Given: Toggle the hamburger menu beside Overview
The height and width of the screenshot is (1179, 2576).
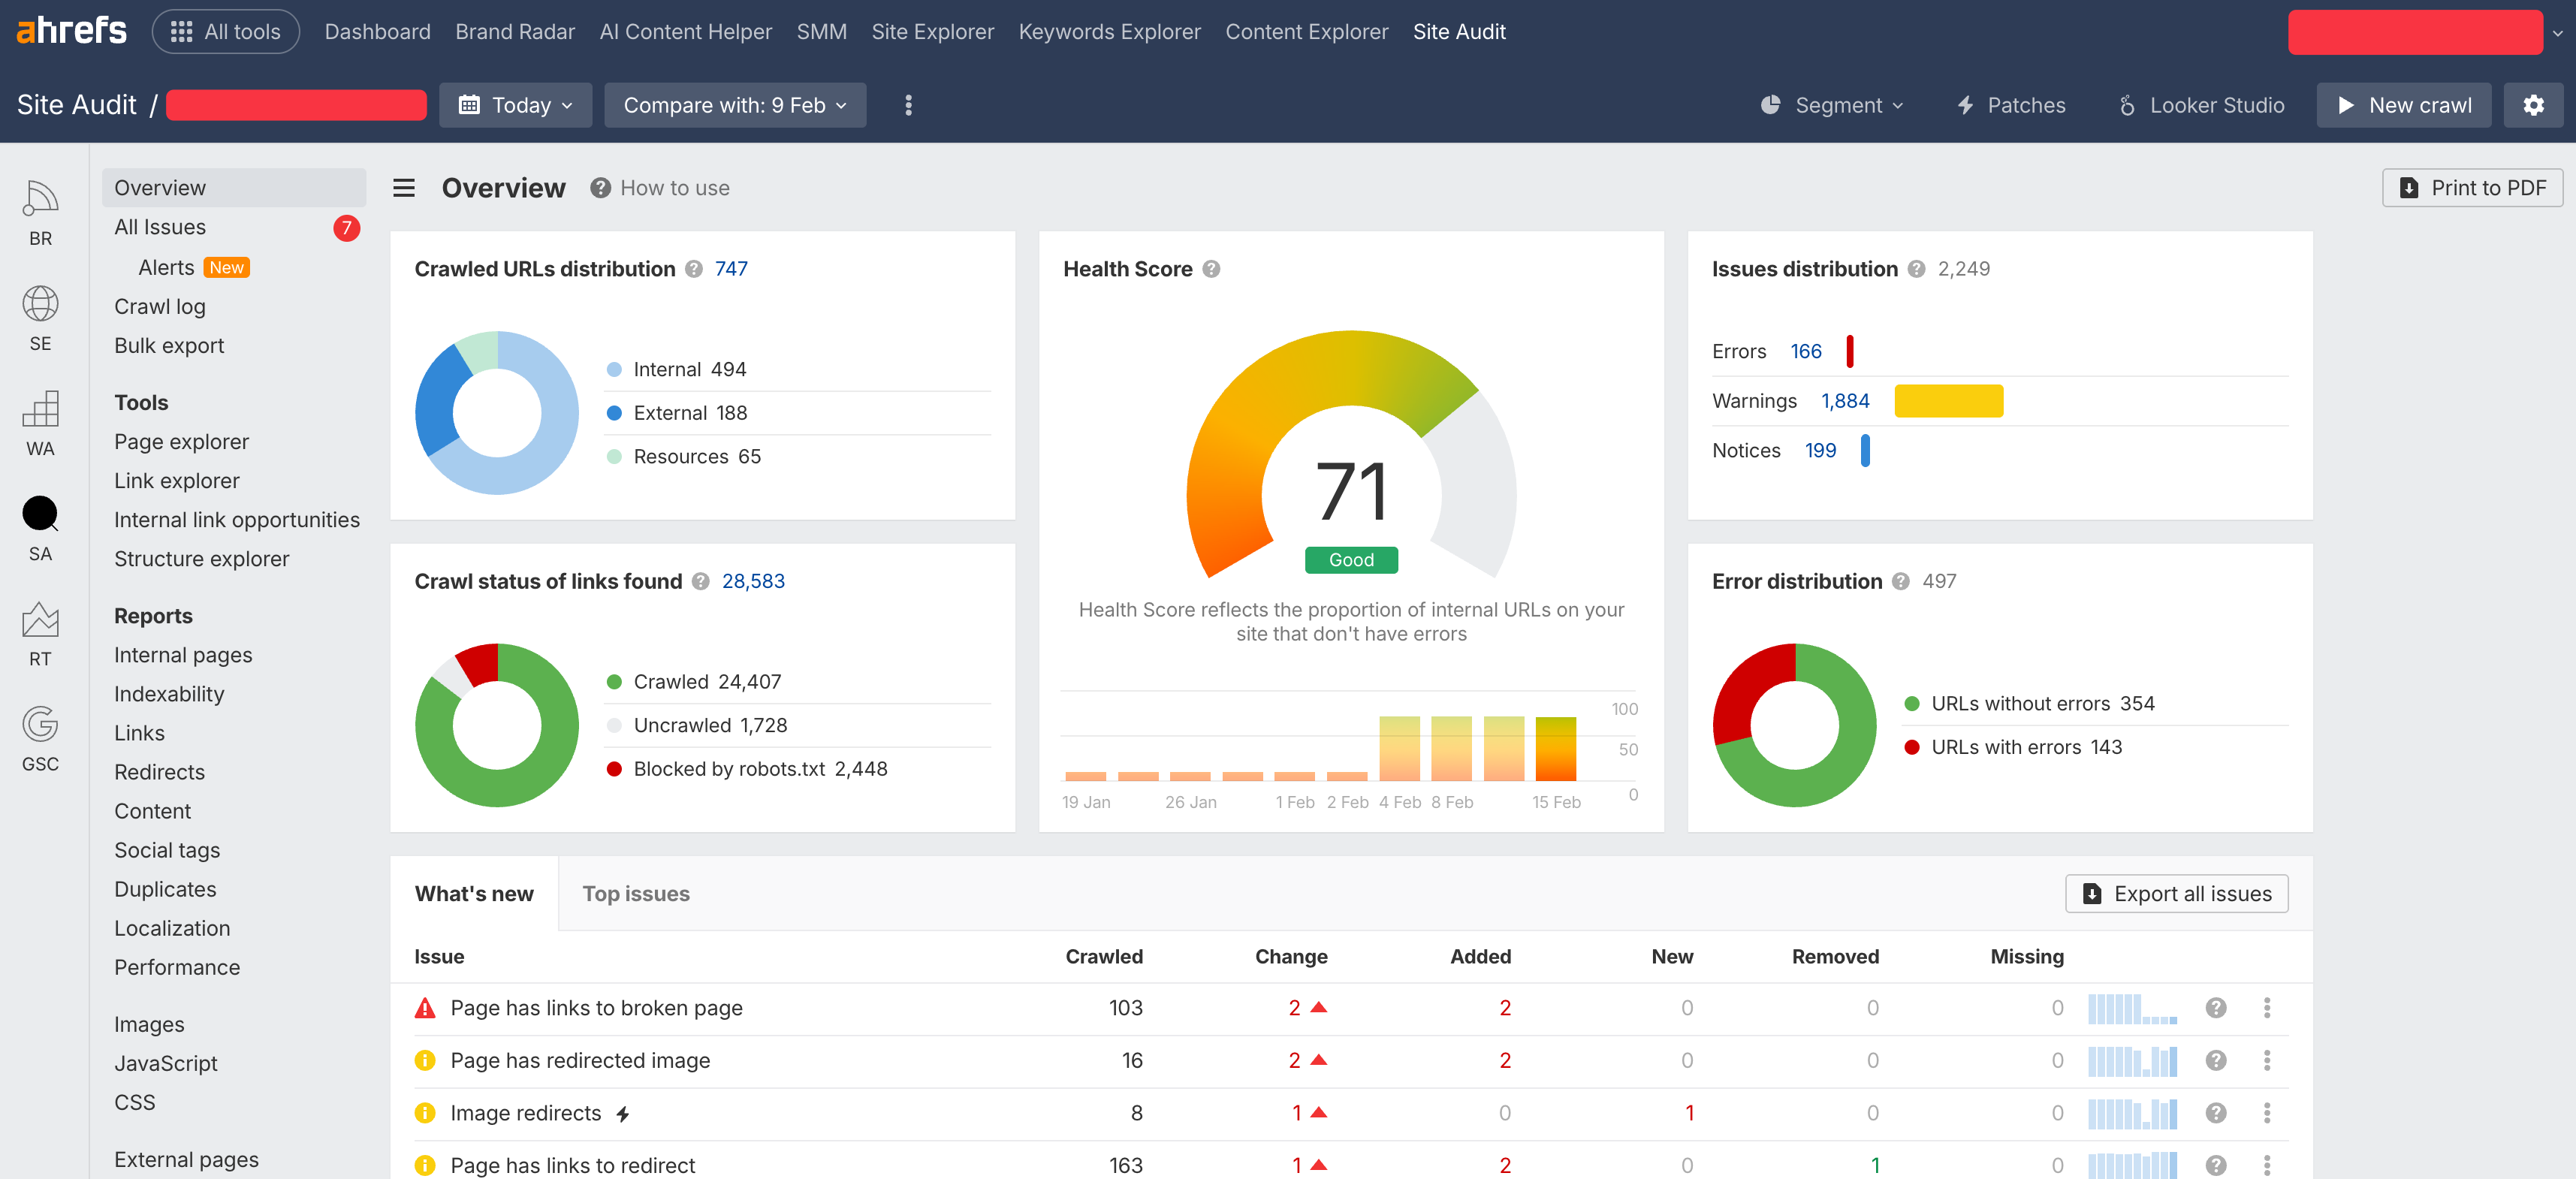Looking at the screenshot, I should point(404,188).
